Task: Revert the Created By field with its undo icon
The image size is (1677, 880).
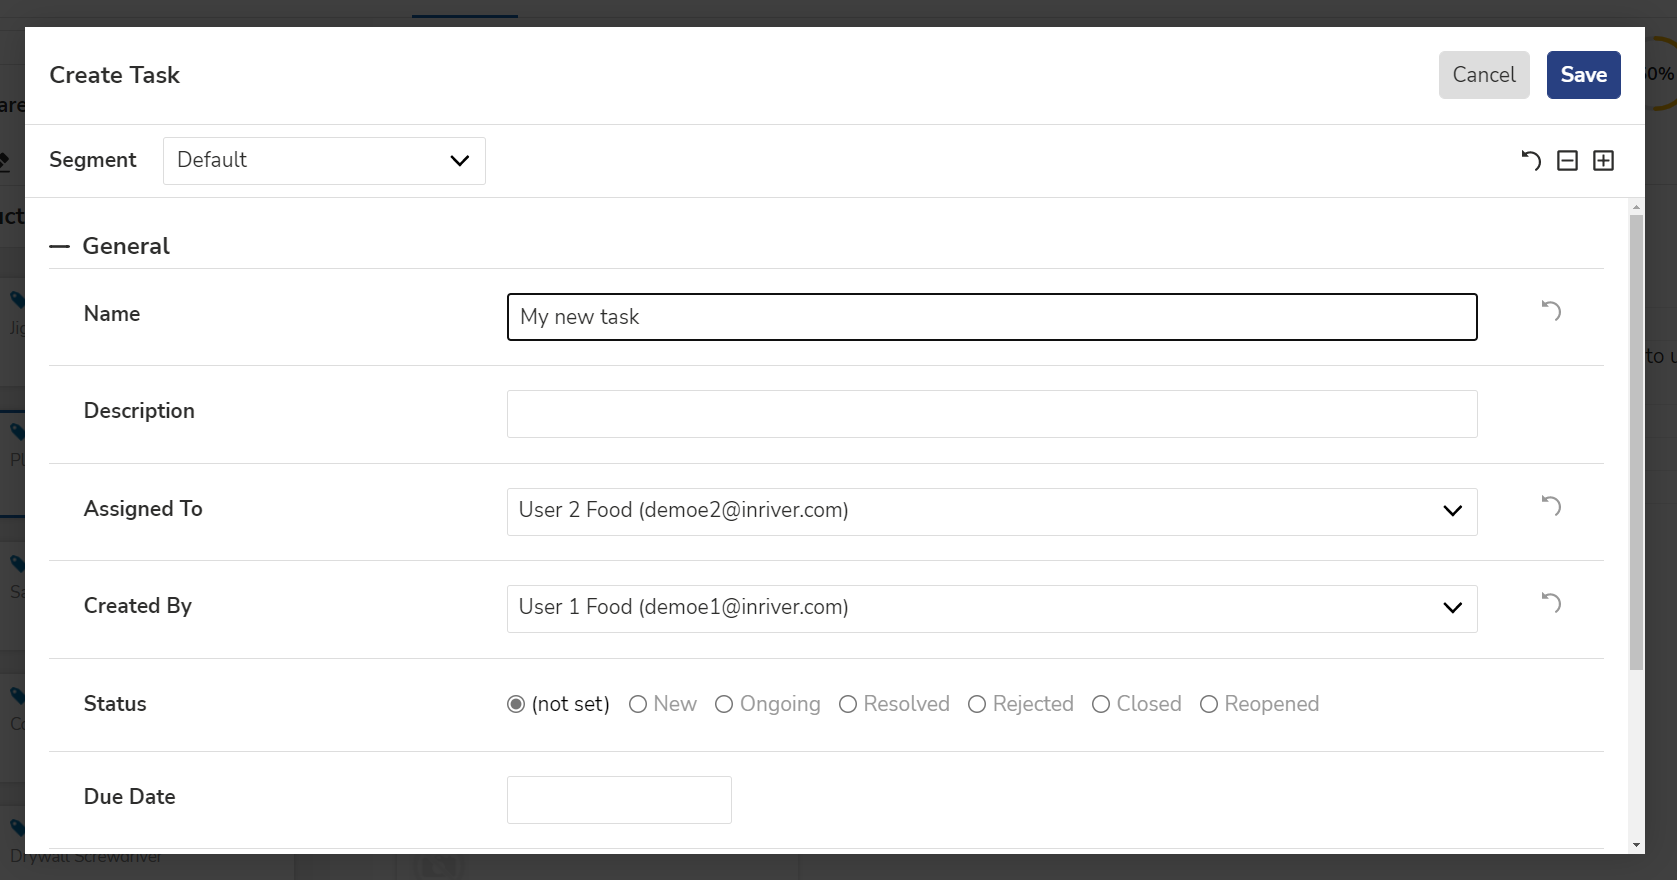Action: point(1551,603)
